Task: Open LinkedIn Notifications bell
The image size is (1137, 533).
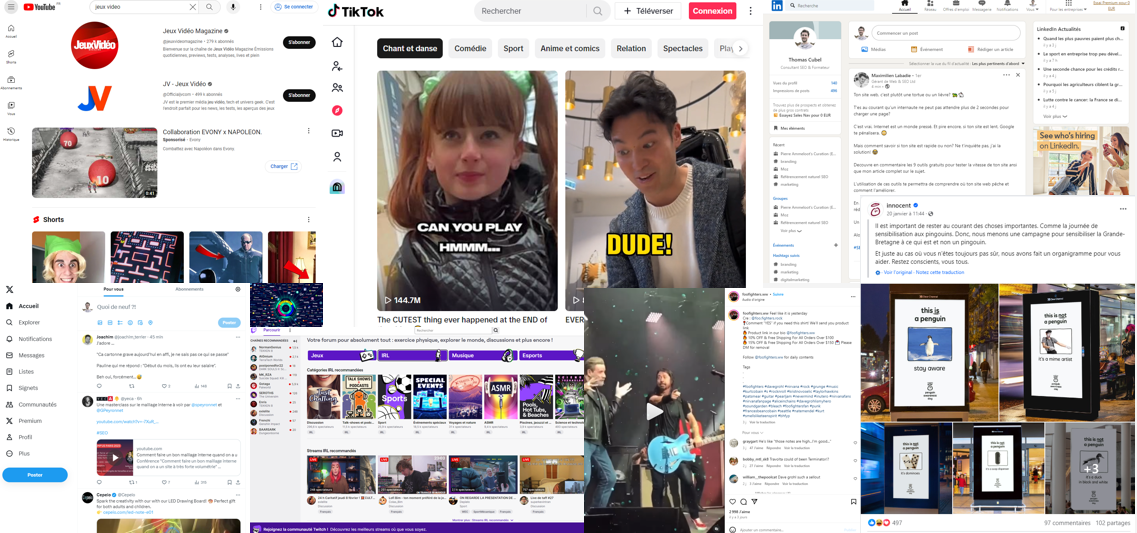Action: (x=1007, y=6)
